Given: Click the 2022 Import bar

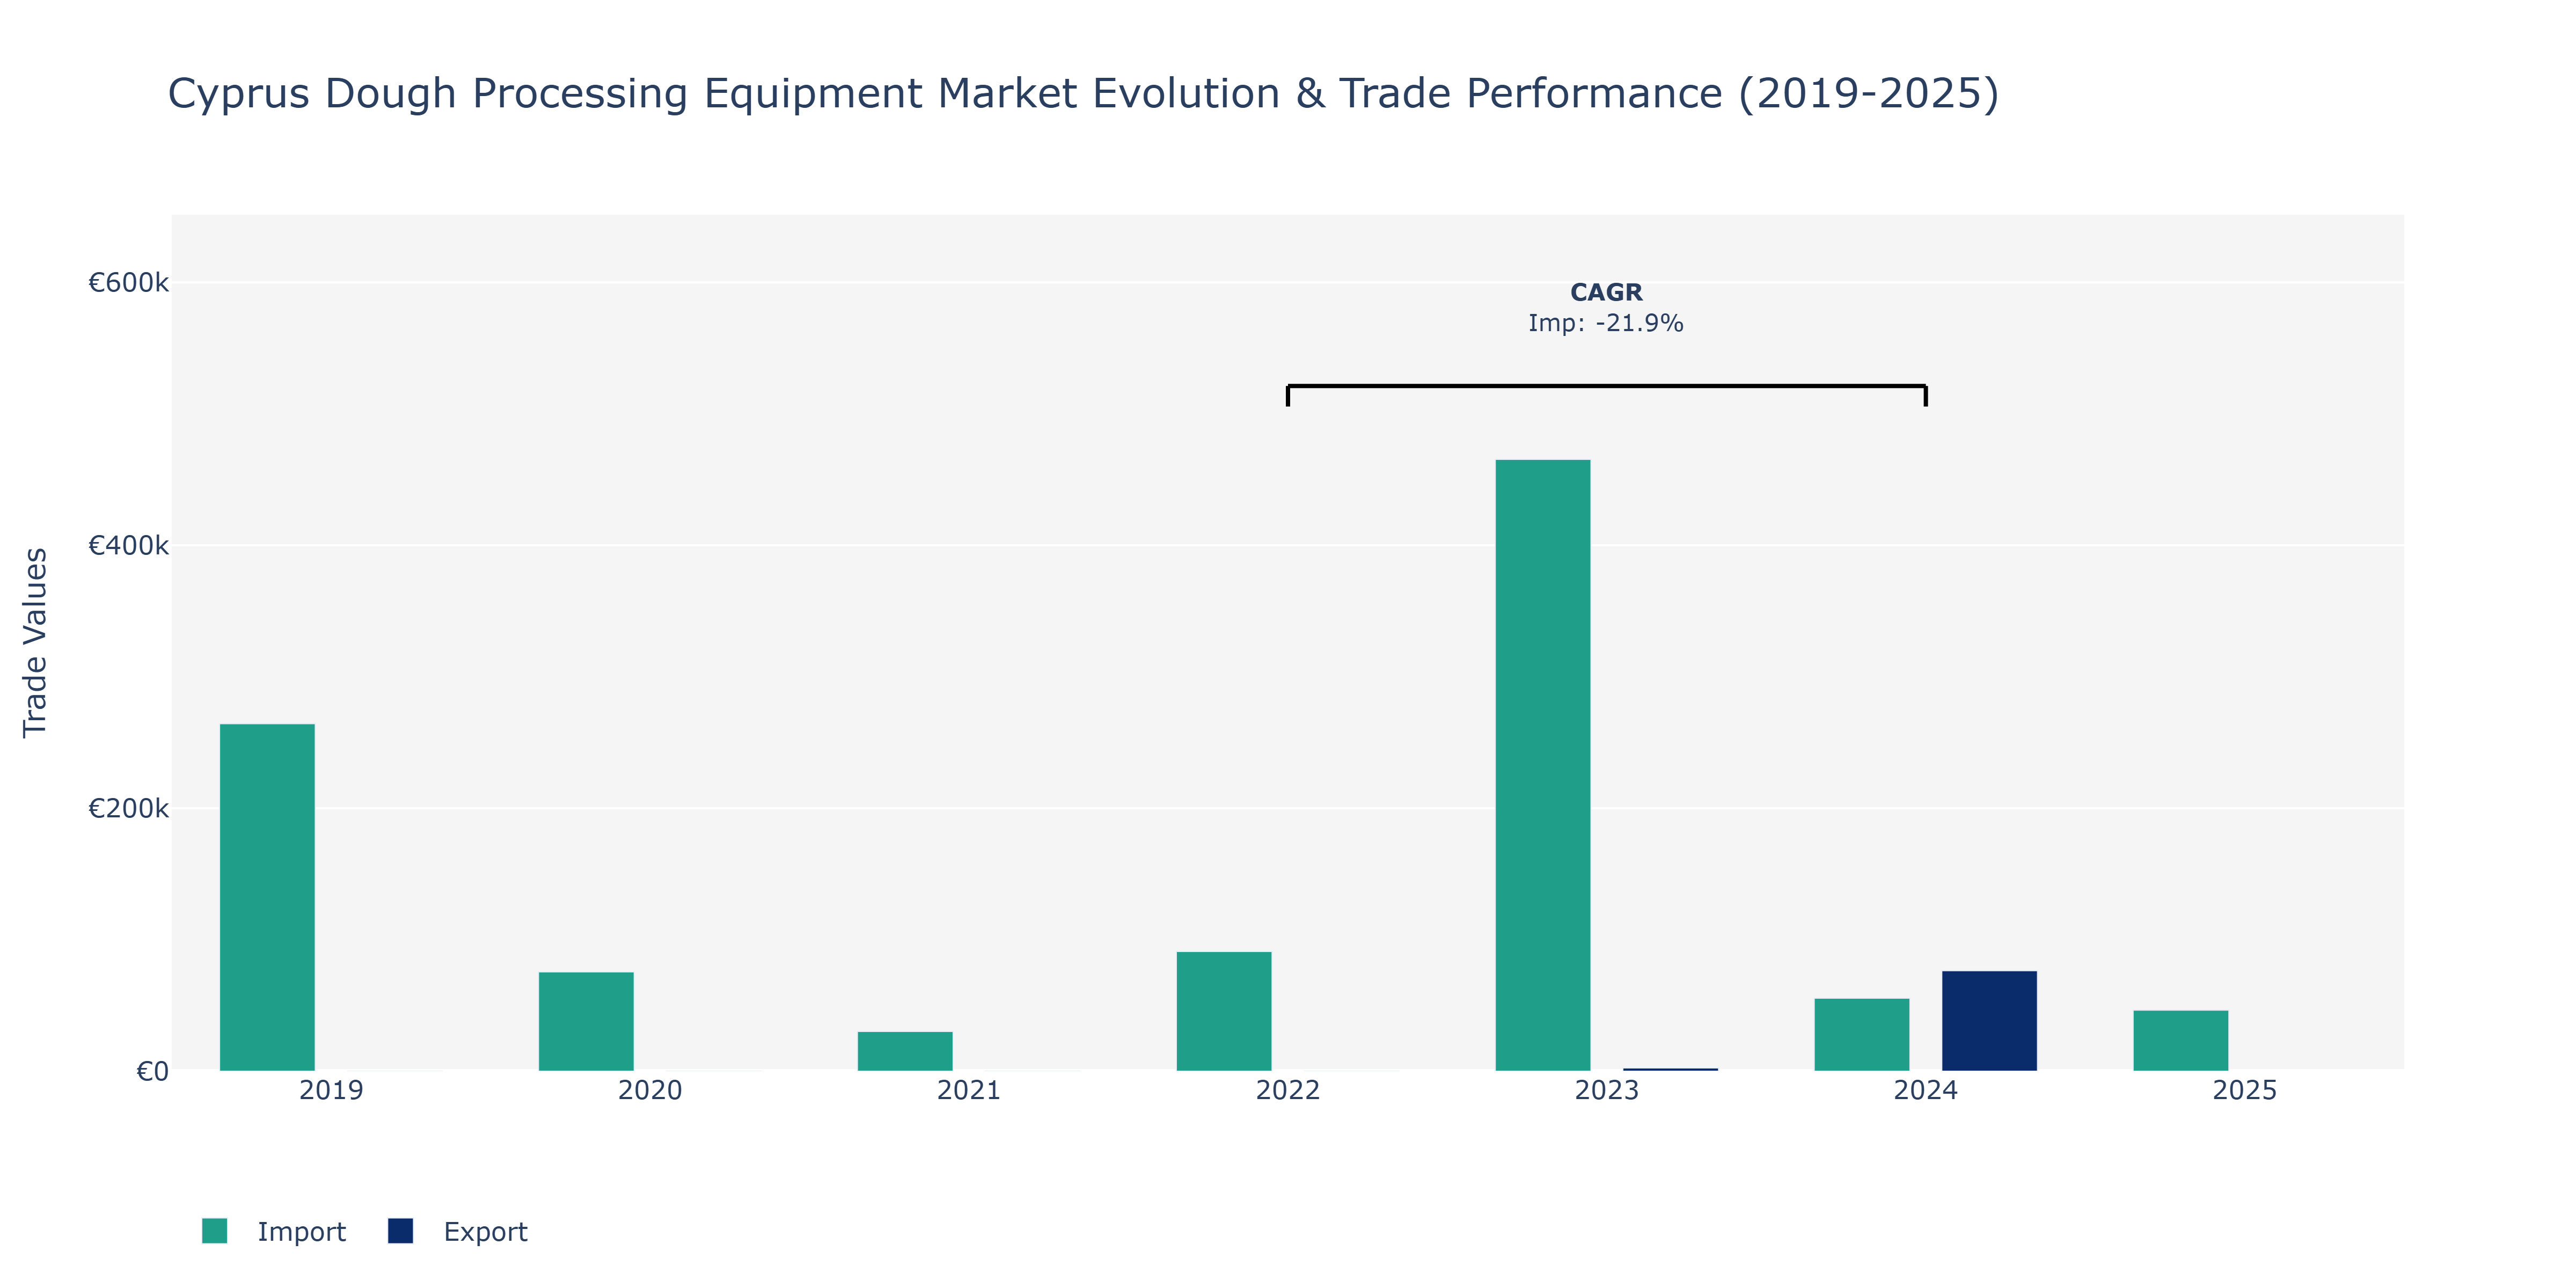Looking at the screenshot, I should (x=1224, y=1011).
